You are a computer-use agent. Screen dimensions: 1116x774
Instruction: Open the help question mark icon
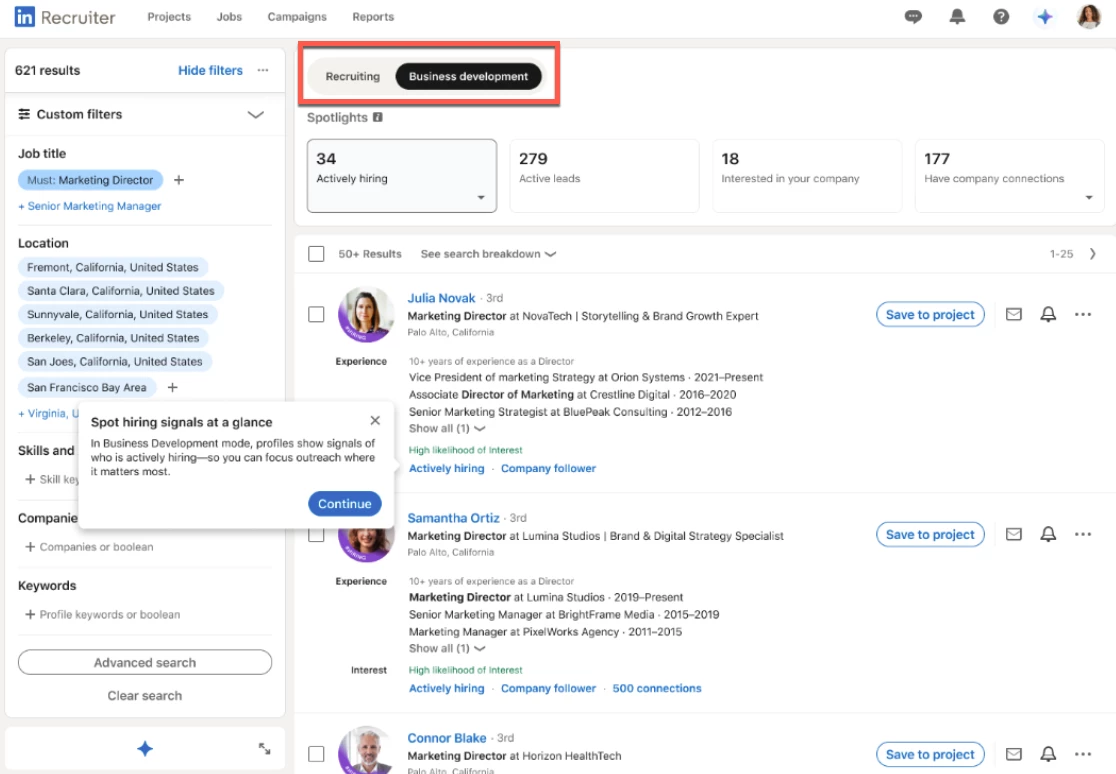coord(1001,16)
